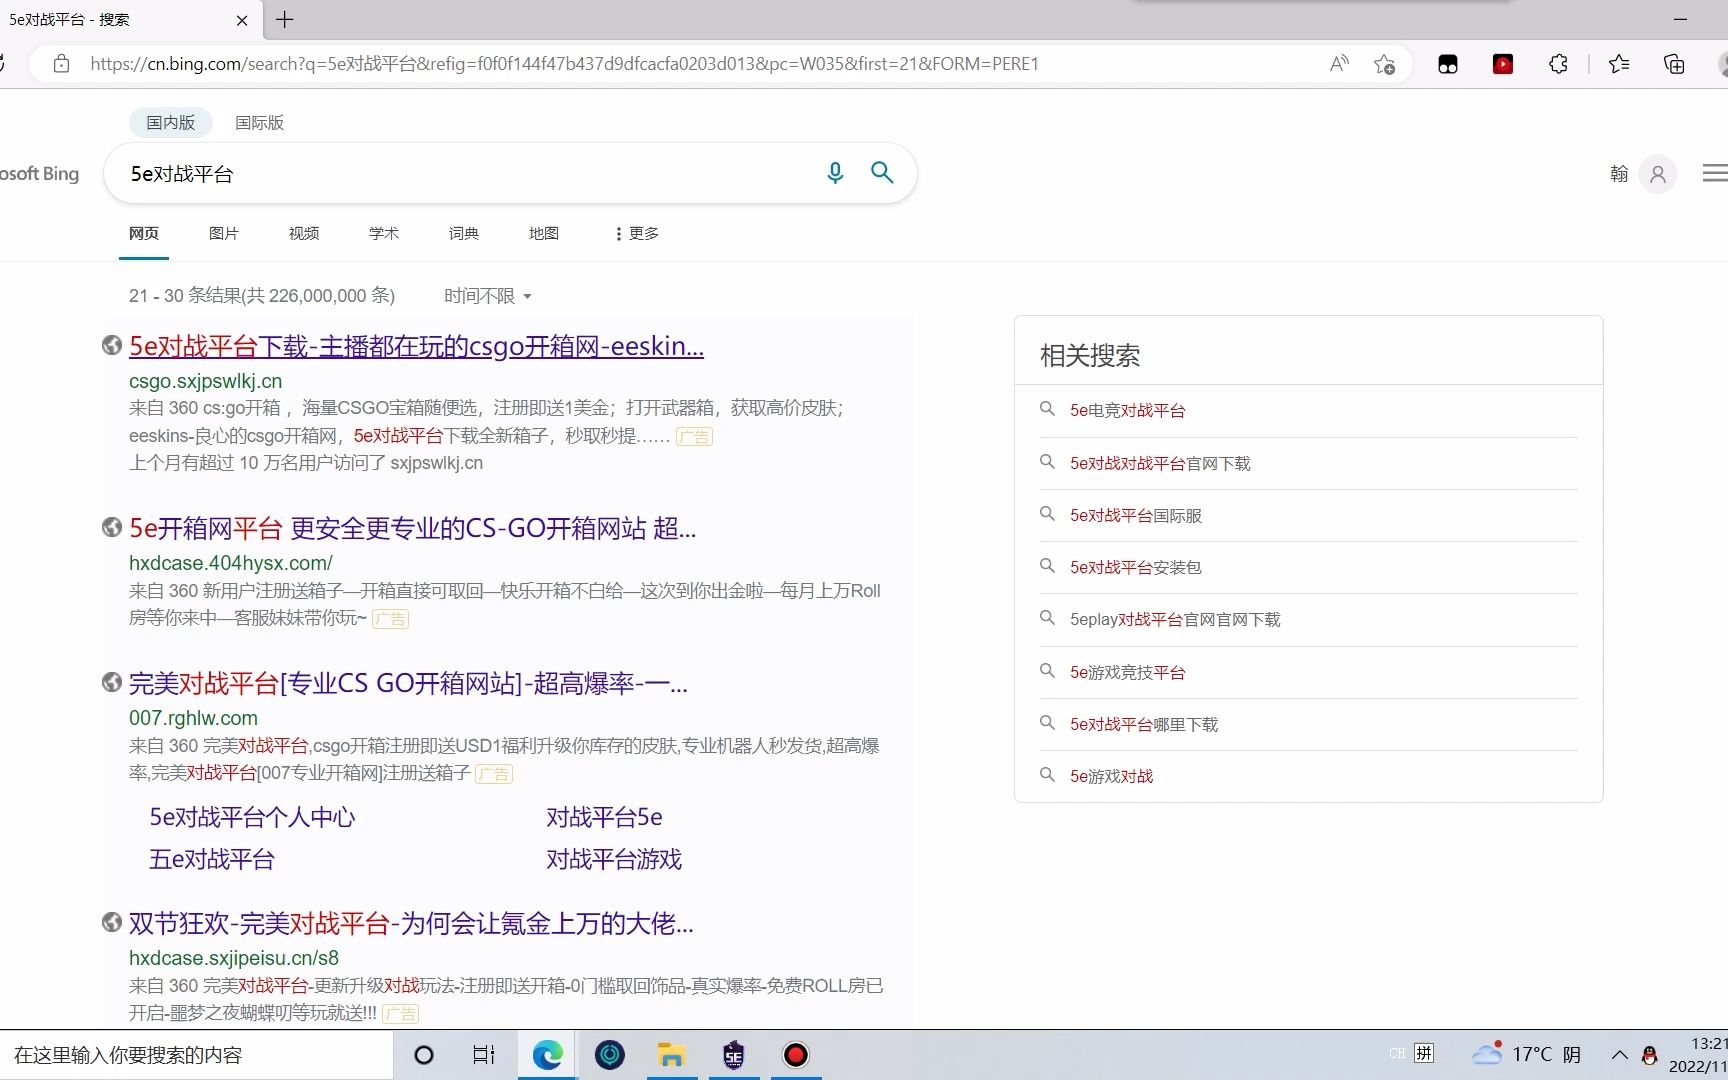Open related search 5eplay对战平台官网官网下载
Screen dimensions: 1728x1080
click(1175, 619)
